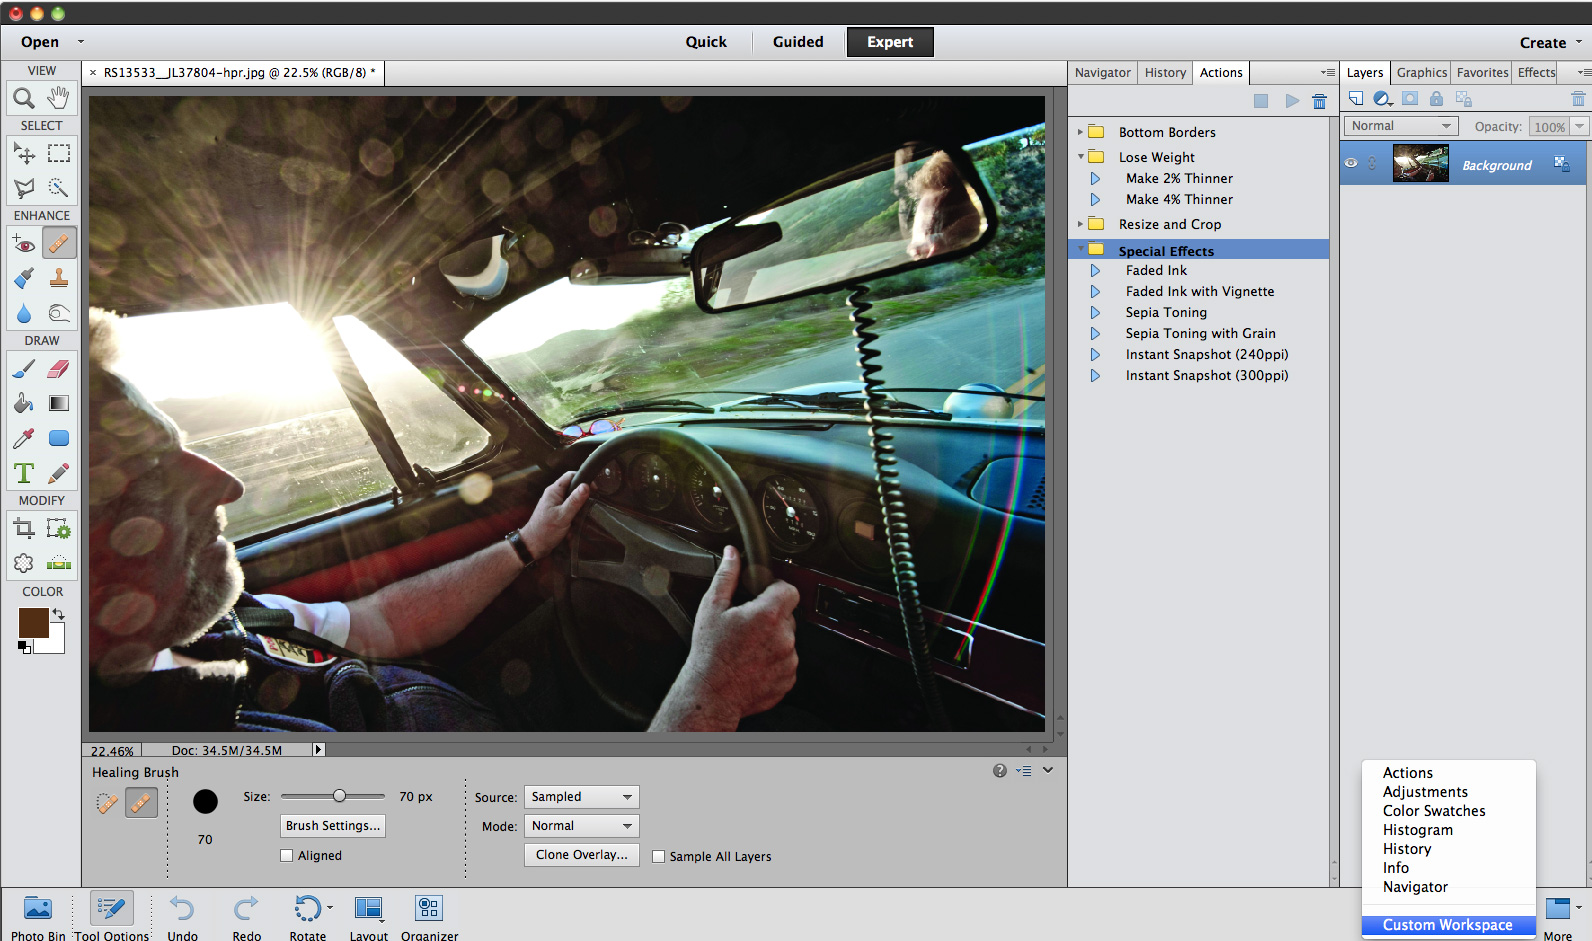Select the Move tool

[24, 153]
